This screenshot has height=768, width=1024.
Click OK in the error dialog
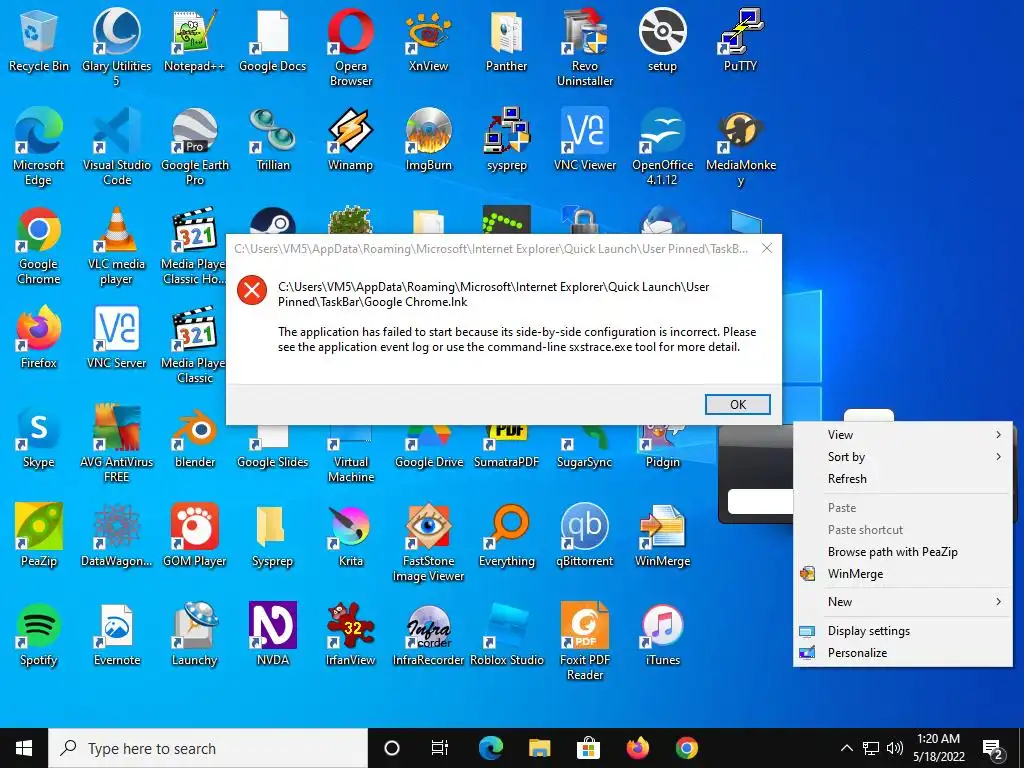click(x=737, y=404)
